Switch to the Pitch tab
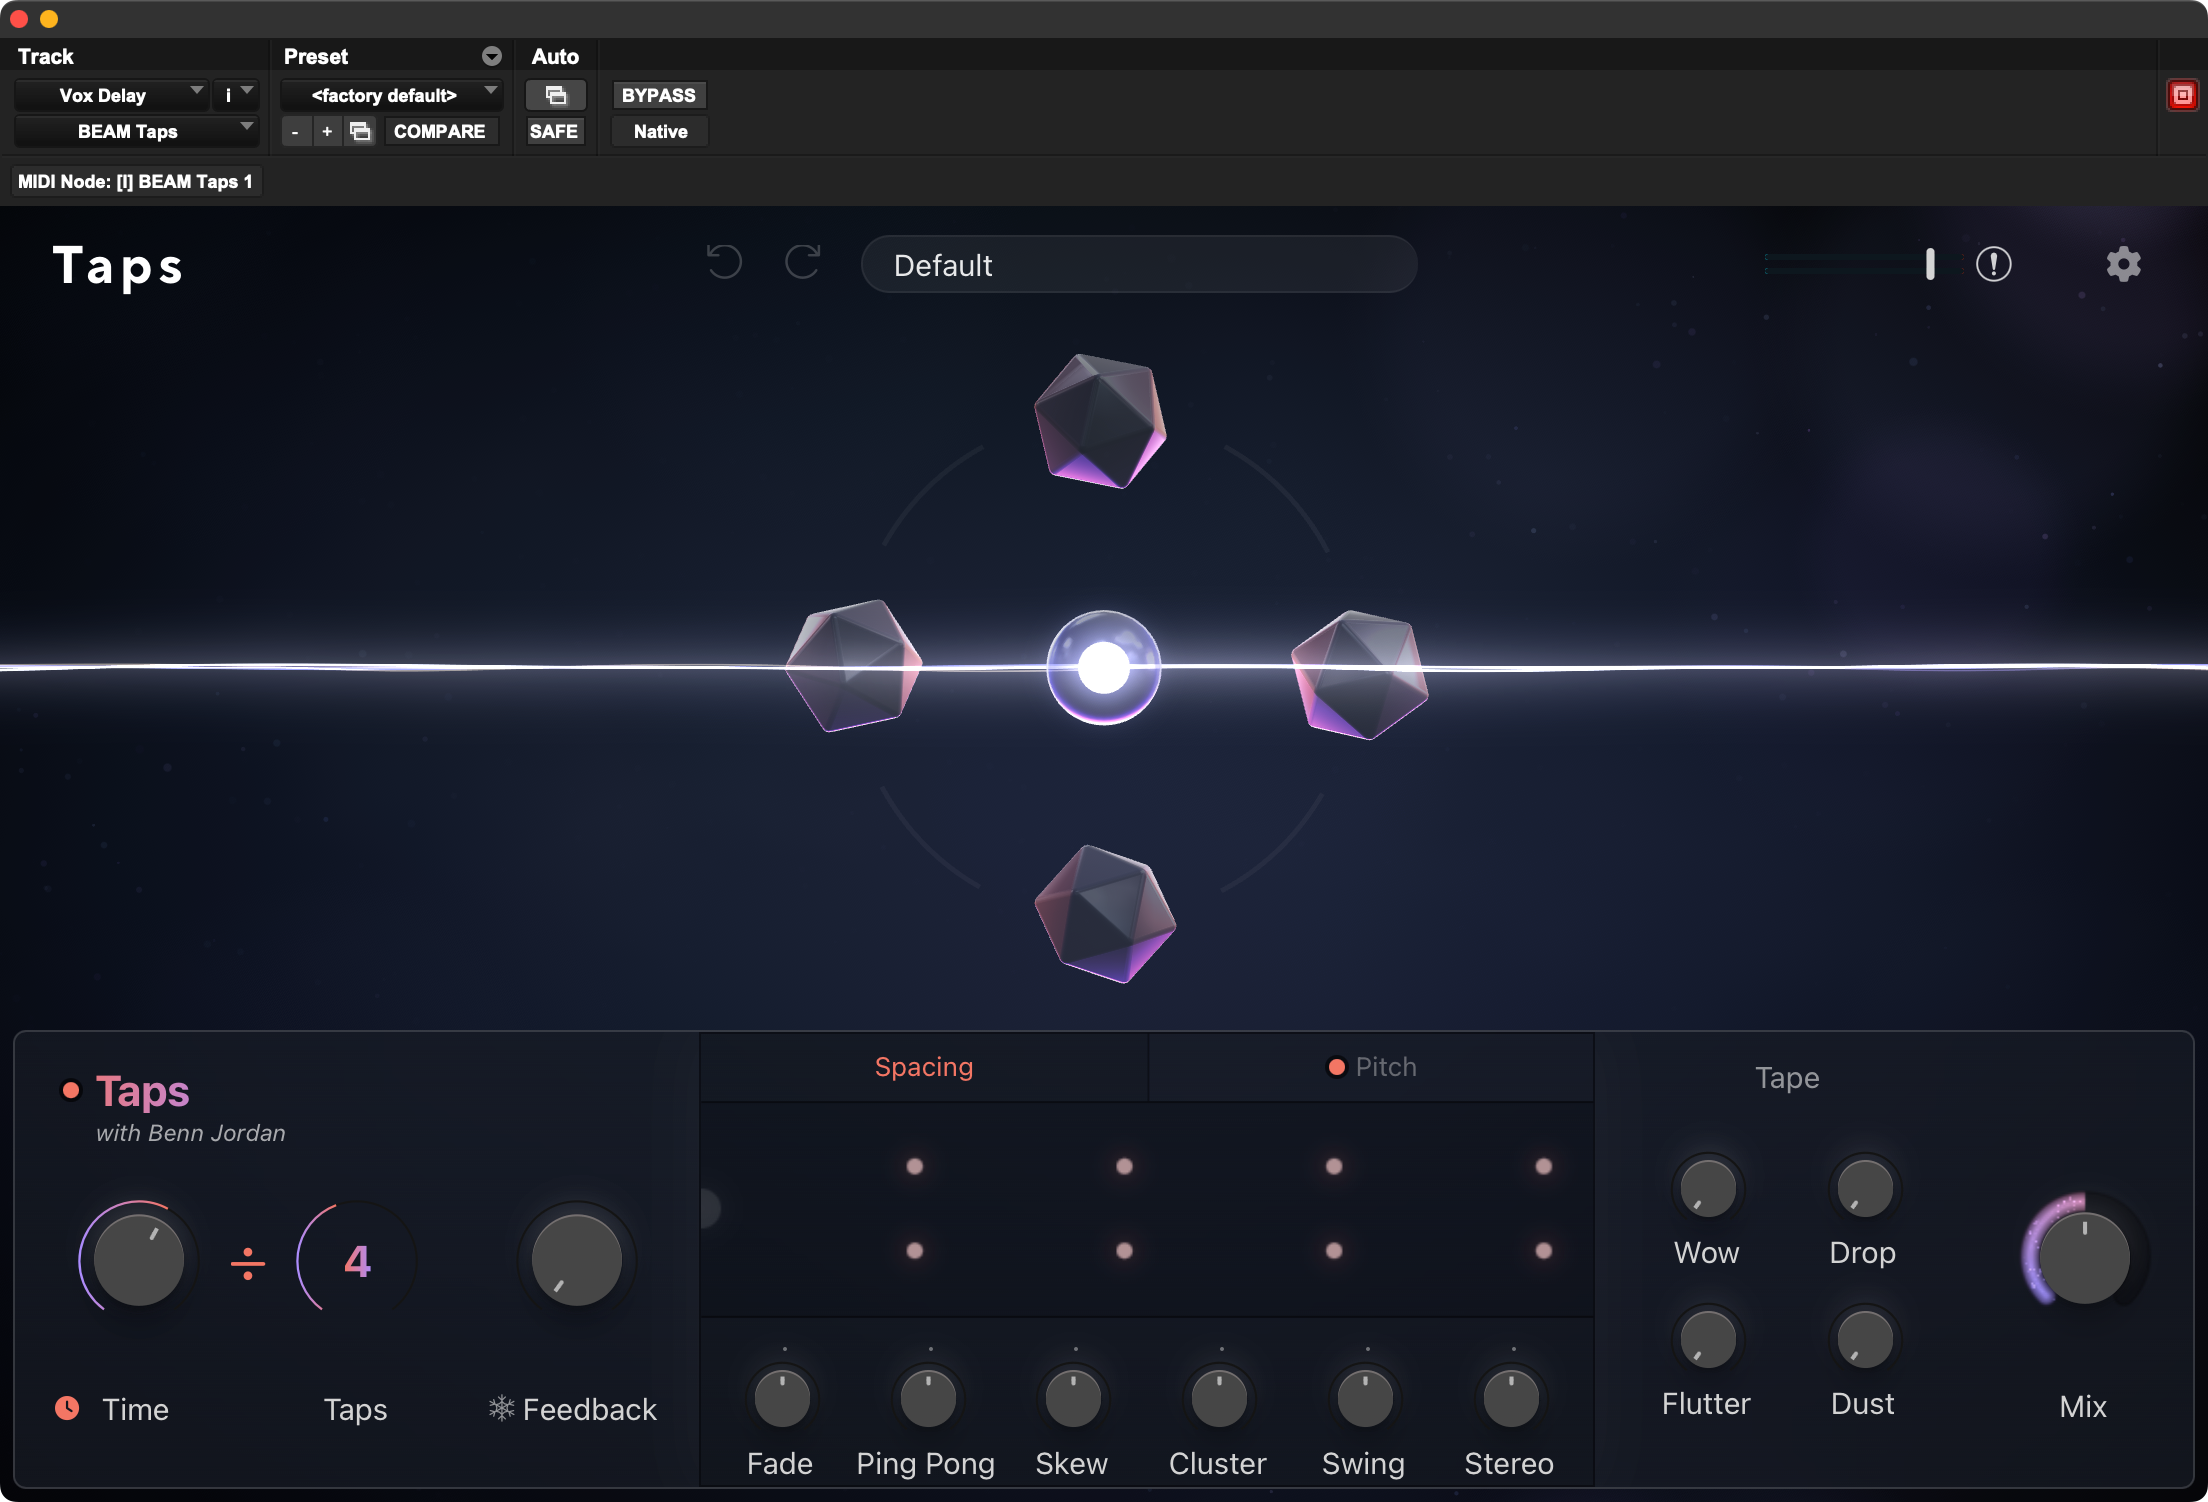2208x1502 pixels. (x=1386, y=1067)
